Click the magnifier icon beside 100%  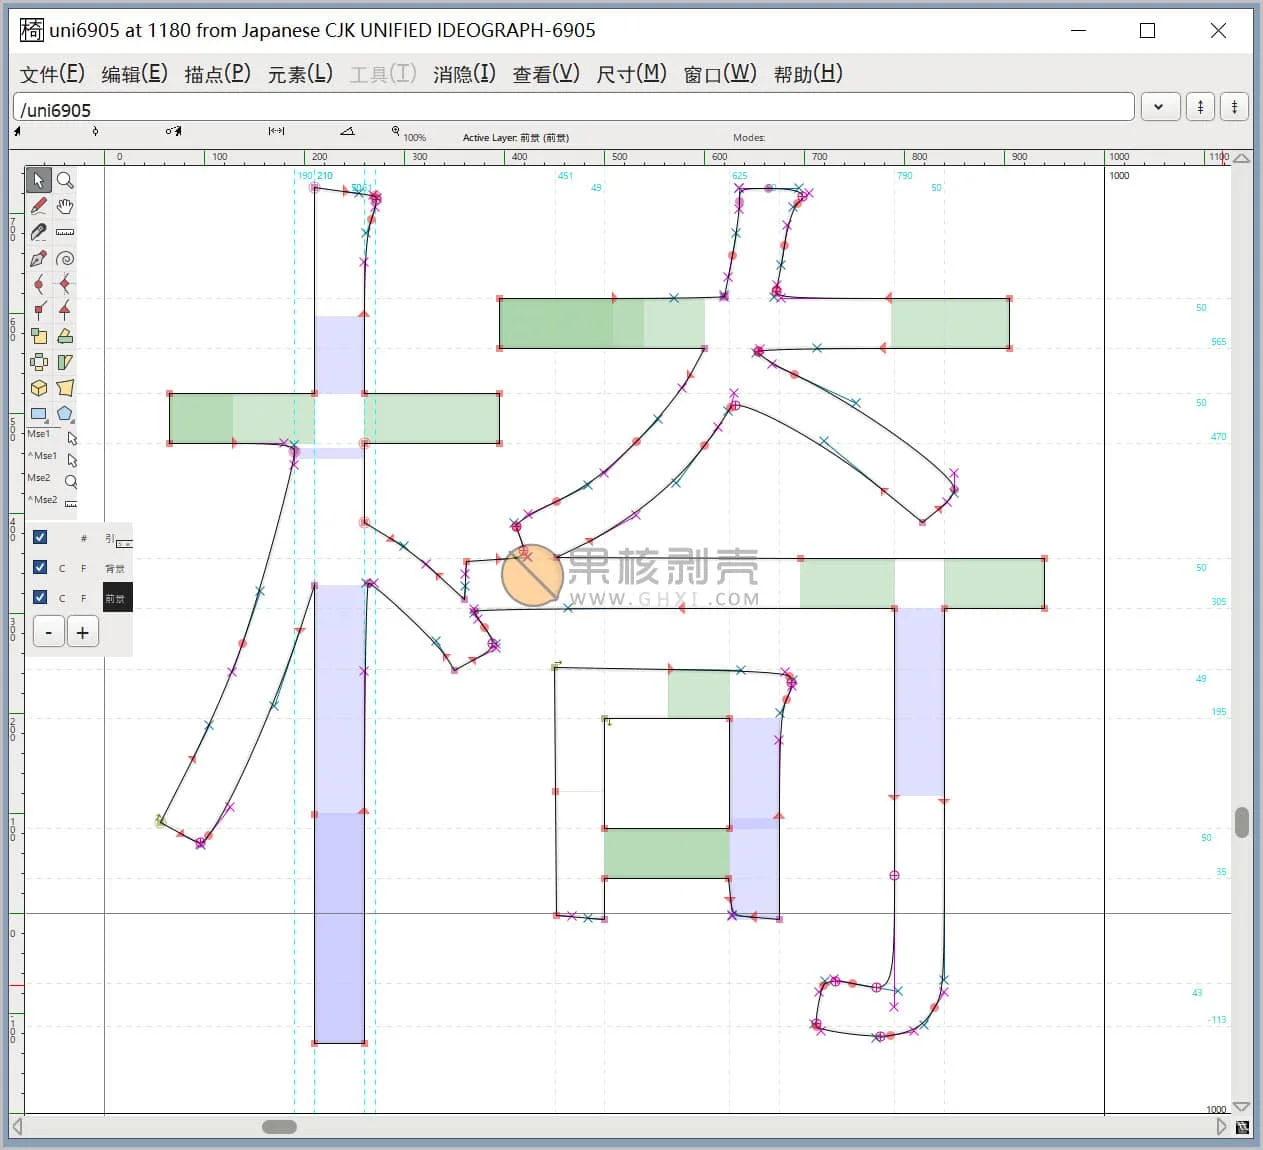[396, 131]
